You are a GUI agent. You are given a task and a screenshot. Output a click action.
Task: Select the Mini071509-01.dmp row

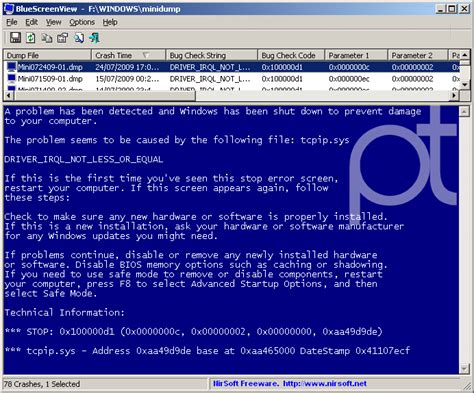[232, 79]
